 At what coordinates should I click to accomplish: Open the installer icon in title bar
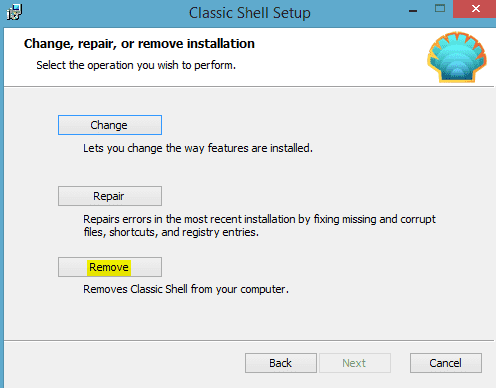(14, 12)
